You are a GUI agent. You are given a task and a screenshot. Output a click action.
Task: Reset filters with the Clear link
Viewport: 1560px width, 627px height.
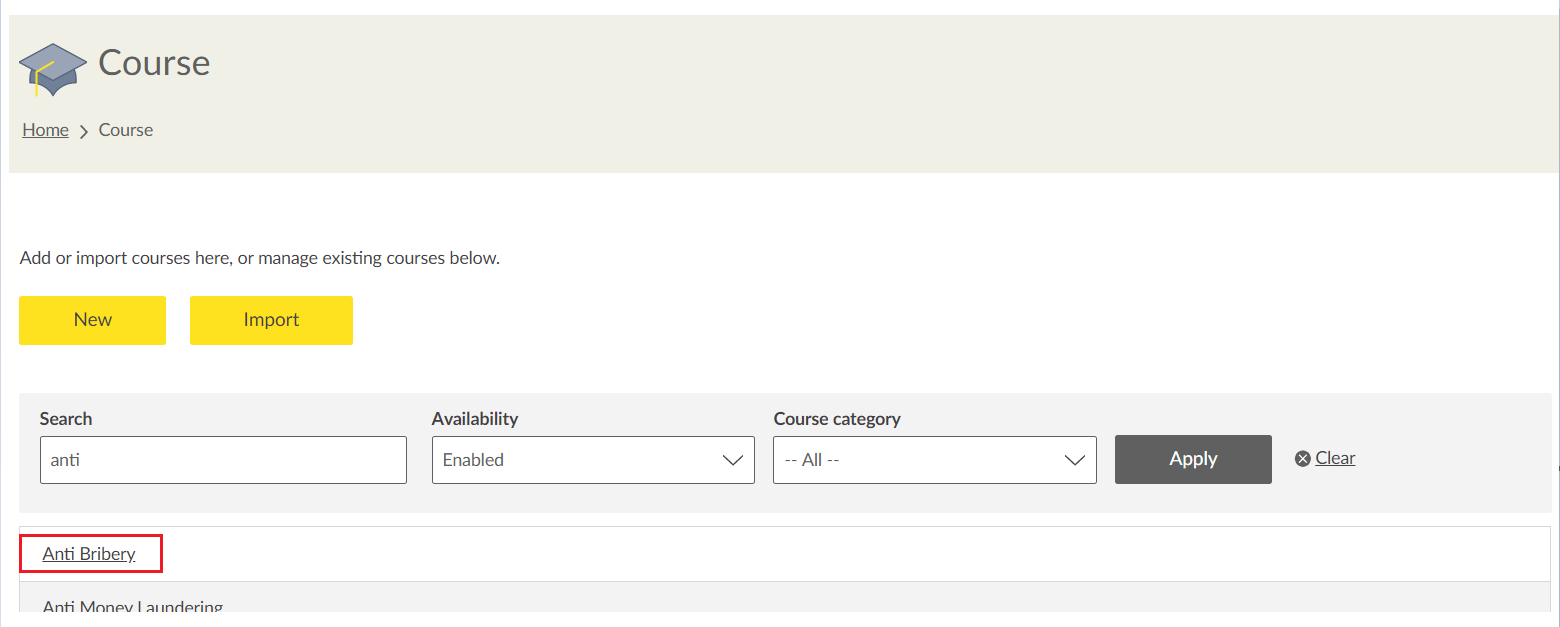pyautogui.click(x=1335, y=458)
